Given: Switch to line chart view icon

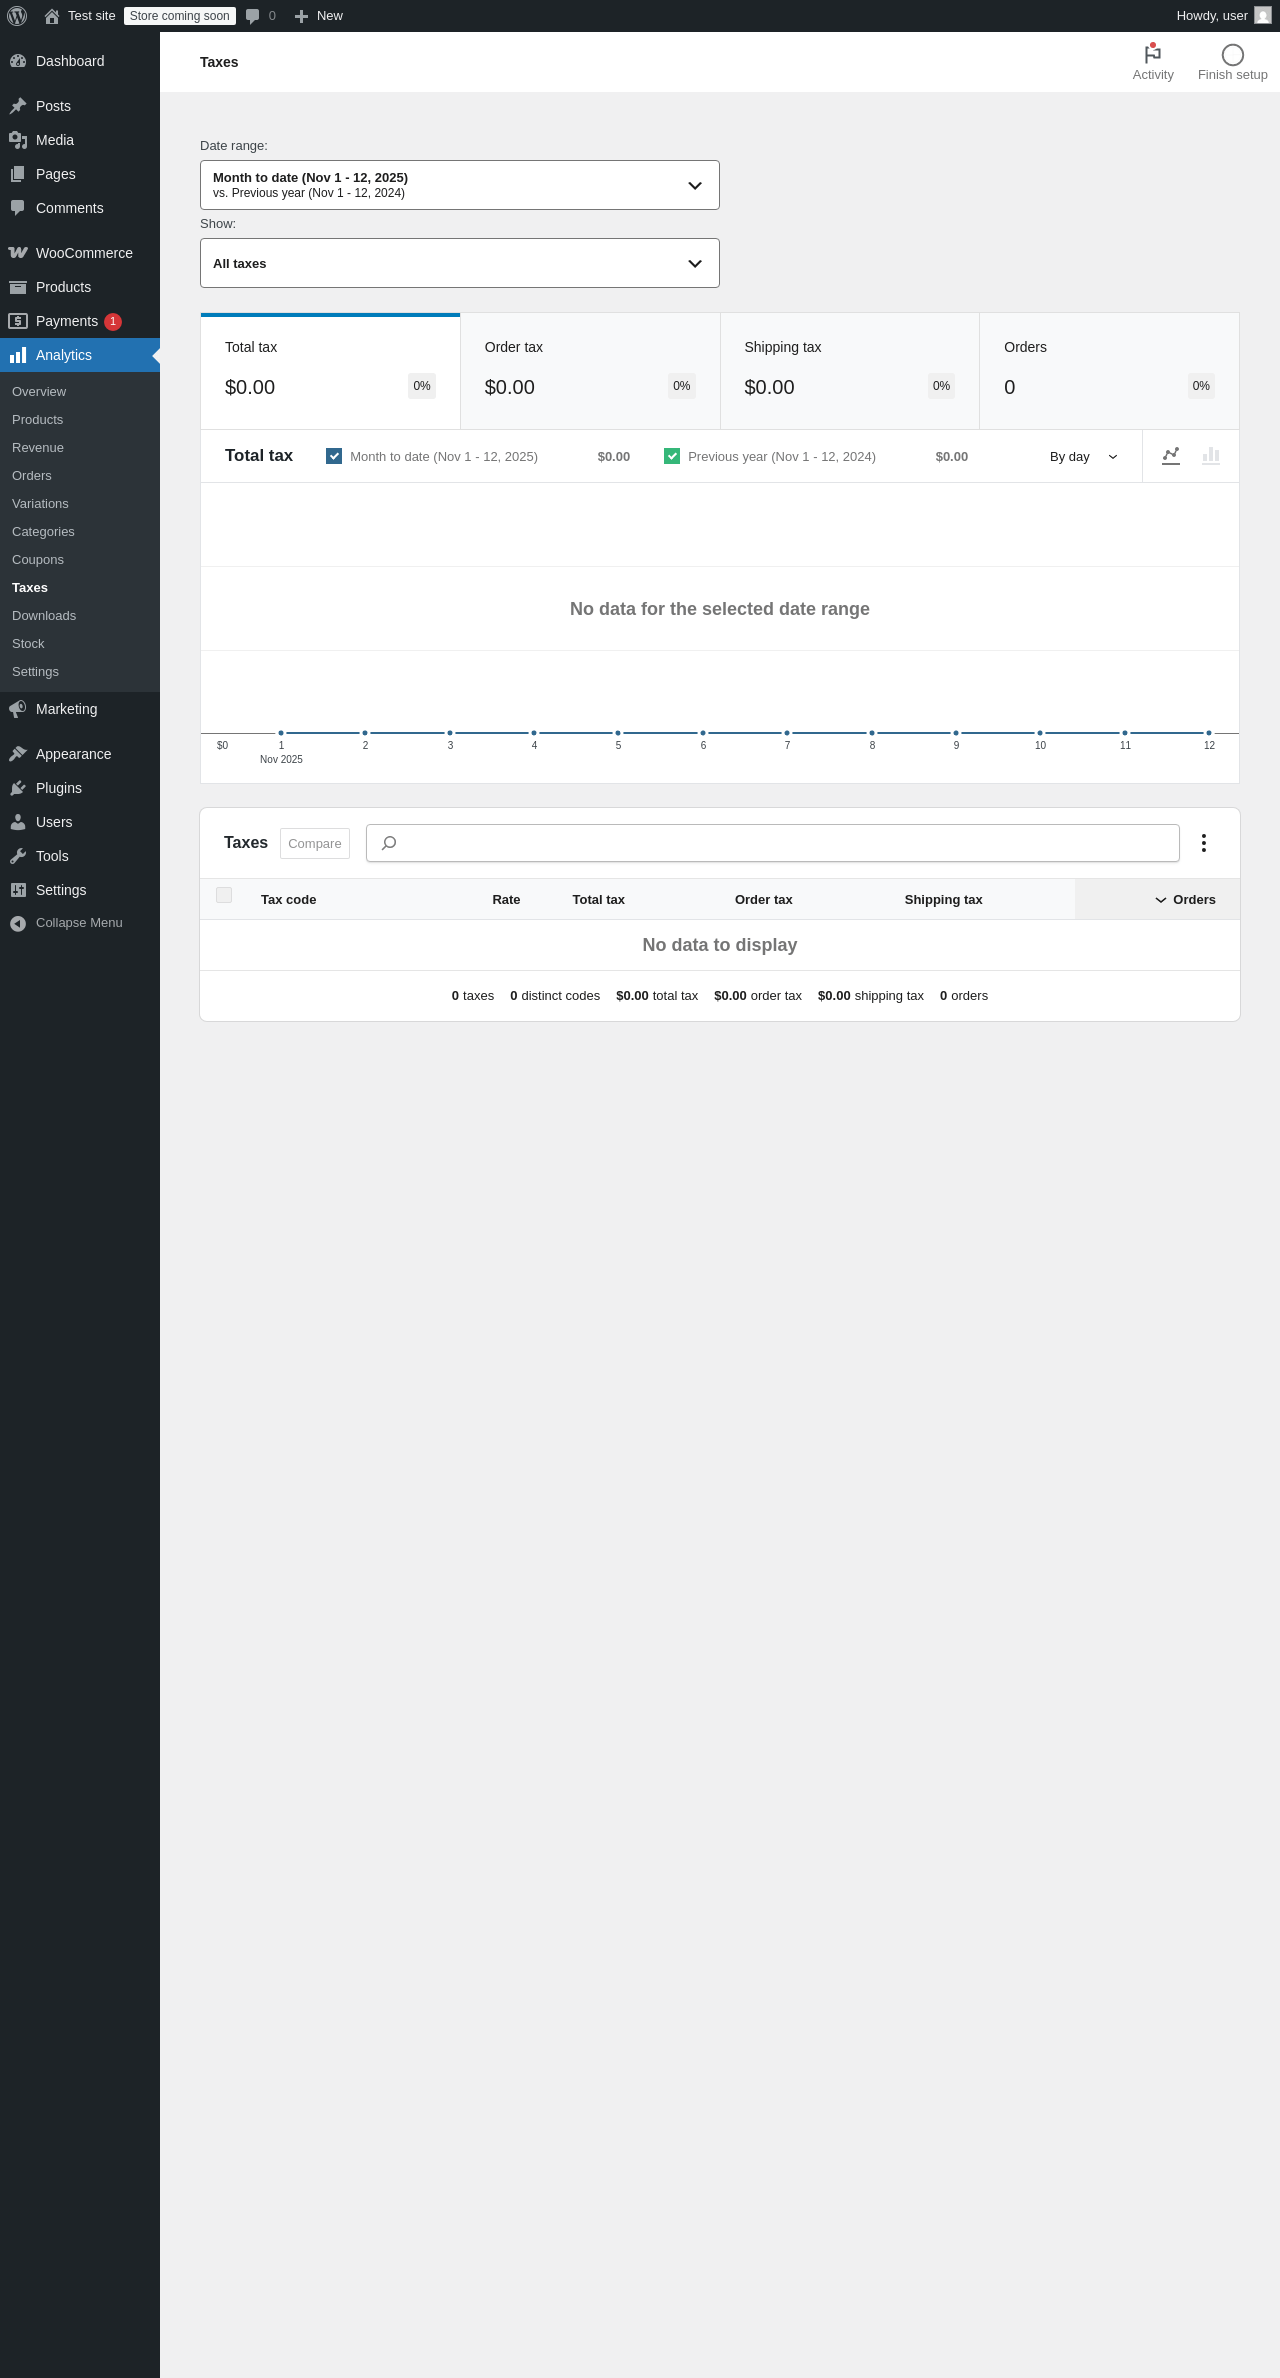Looking at the screenshot, I should [1171, 456].
